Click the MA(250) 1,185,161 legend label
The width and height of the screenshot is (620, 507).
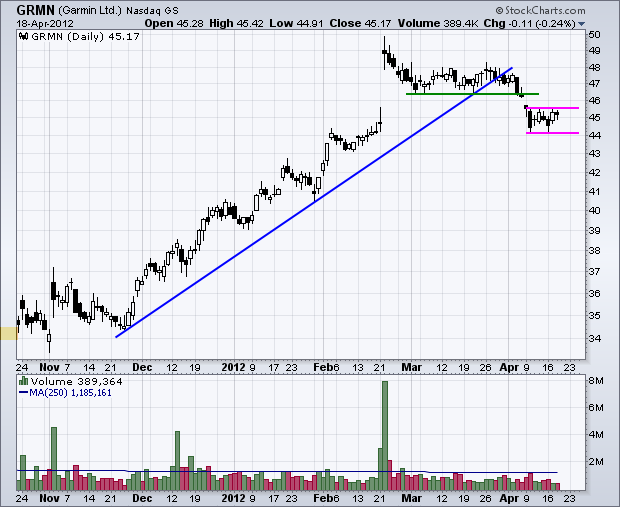[x=65, y=393]
